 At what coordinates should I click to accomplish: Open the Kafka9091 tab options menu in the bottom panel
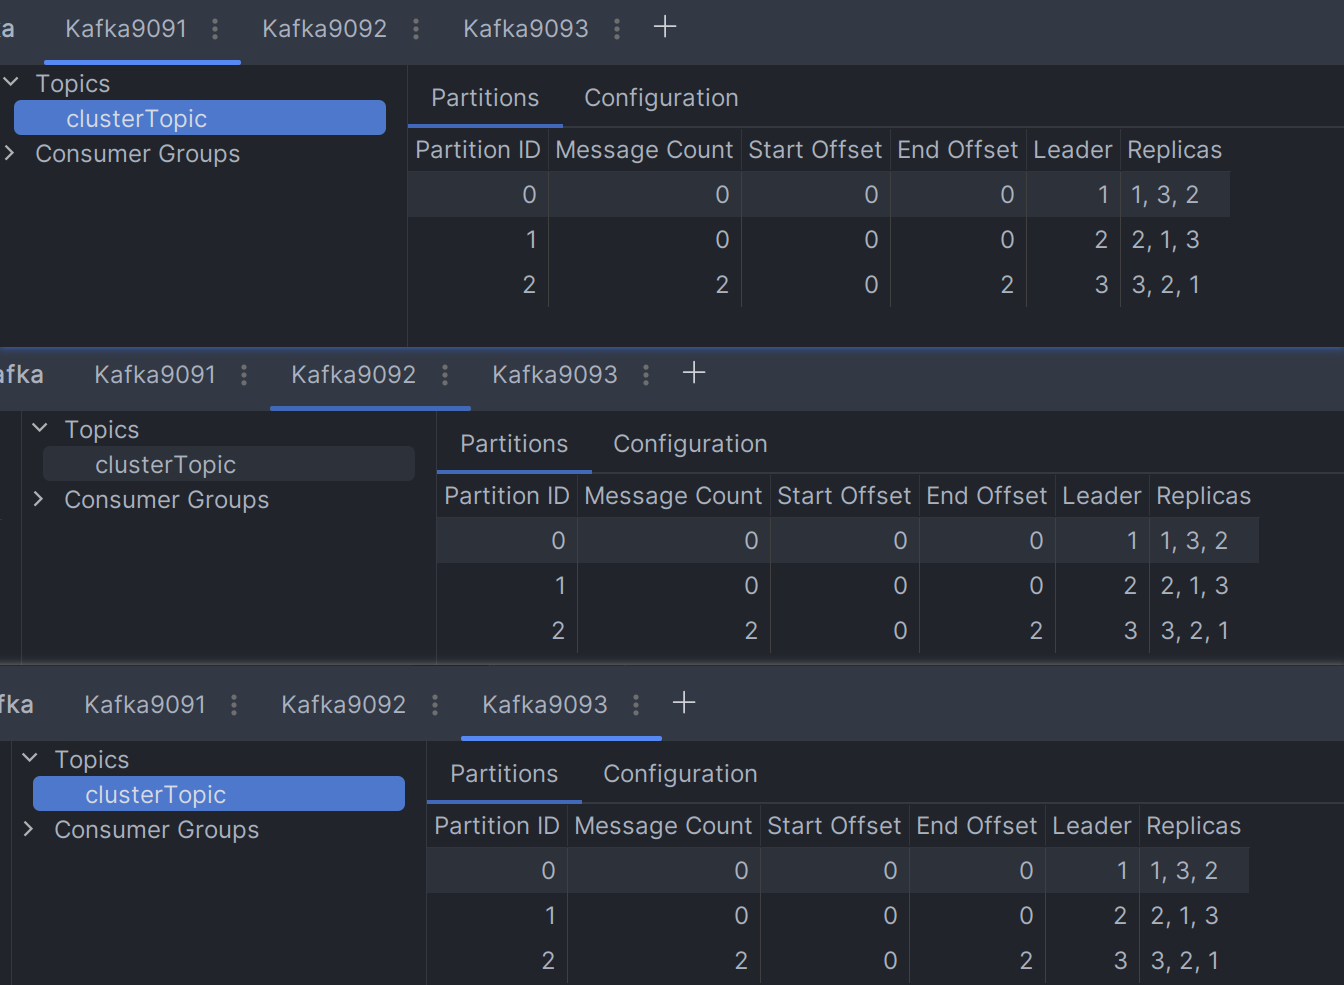pos(234,705)
